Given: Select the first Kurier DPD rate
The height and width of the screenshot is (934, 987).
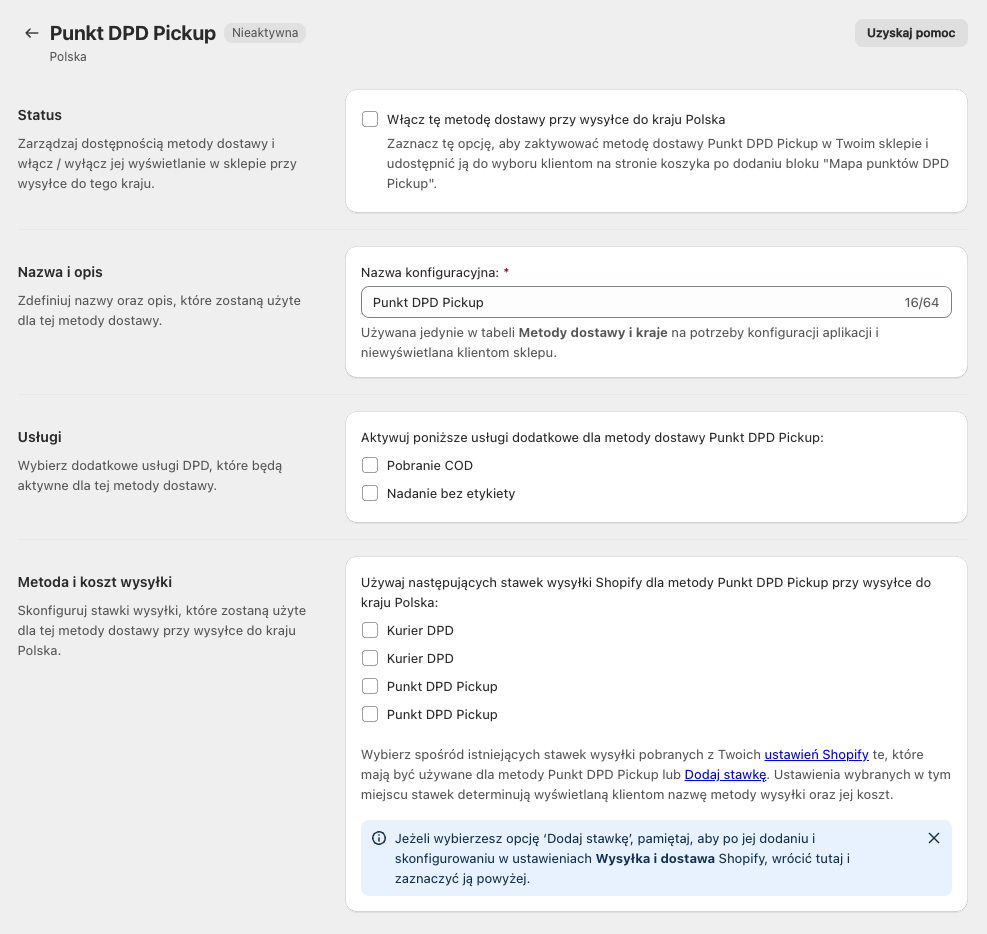Looking at the screenshot, I should [370, 630].
